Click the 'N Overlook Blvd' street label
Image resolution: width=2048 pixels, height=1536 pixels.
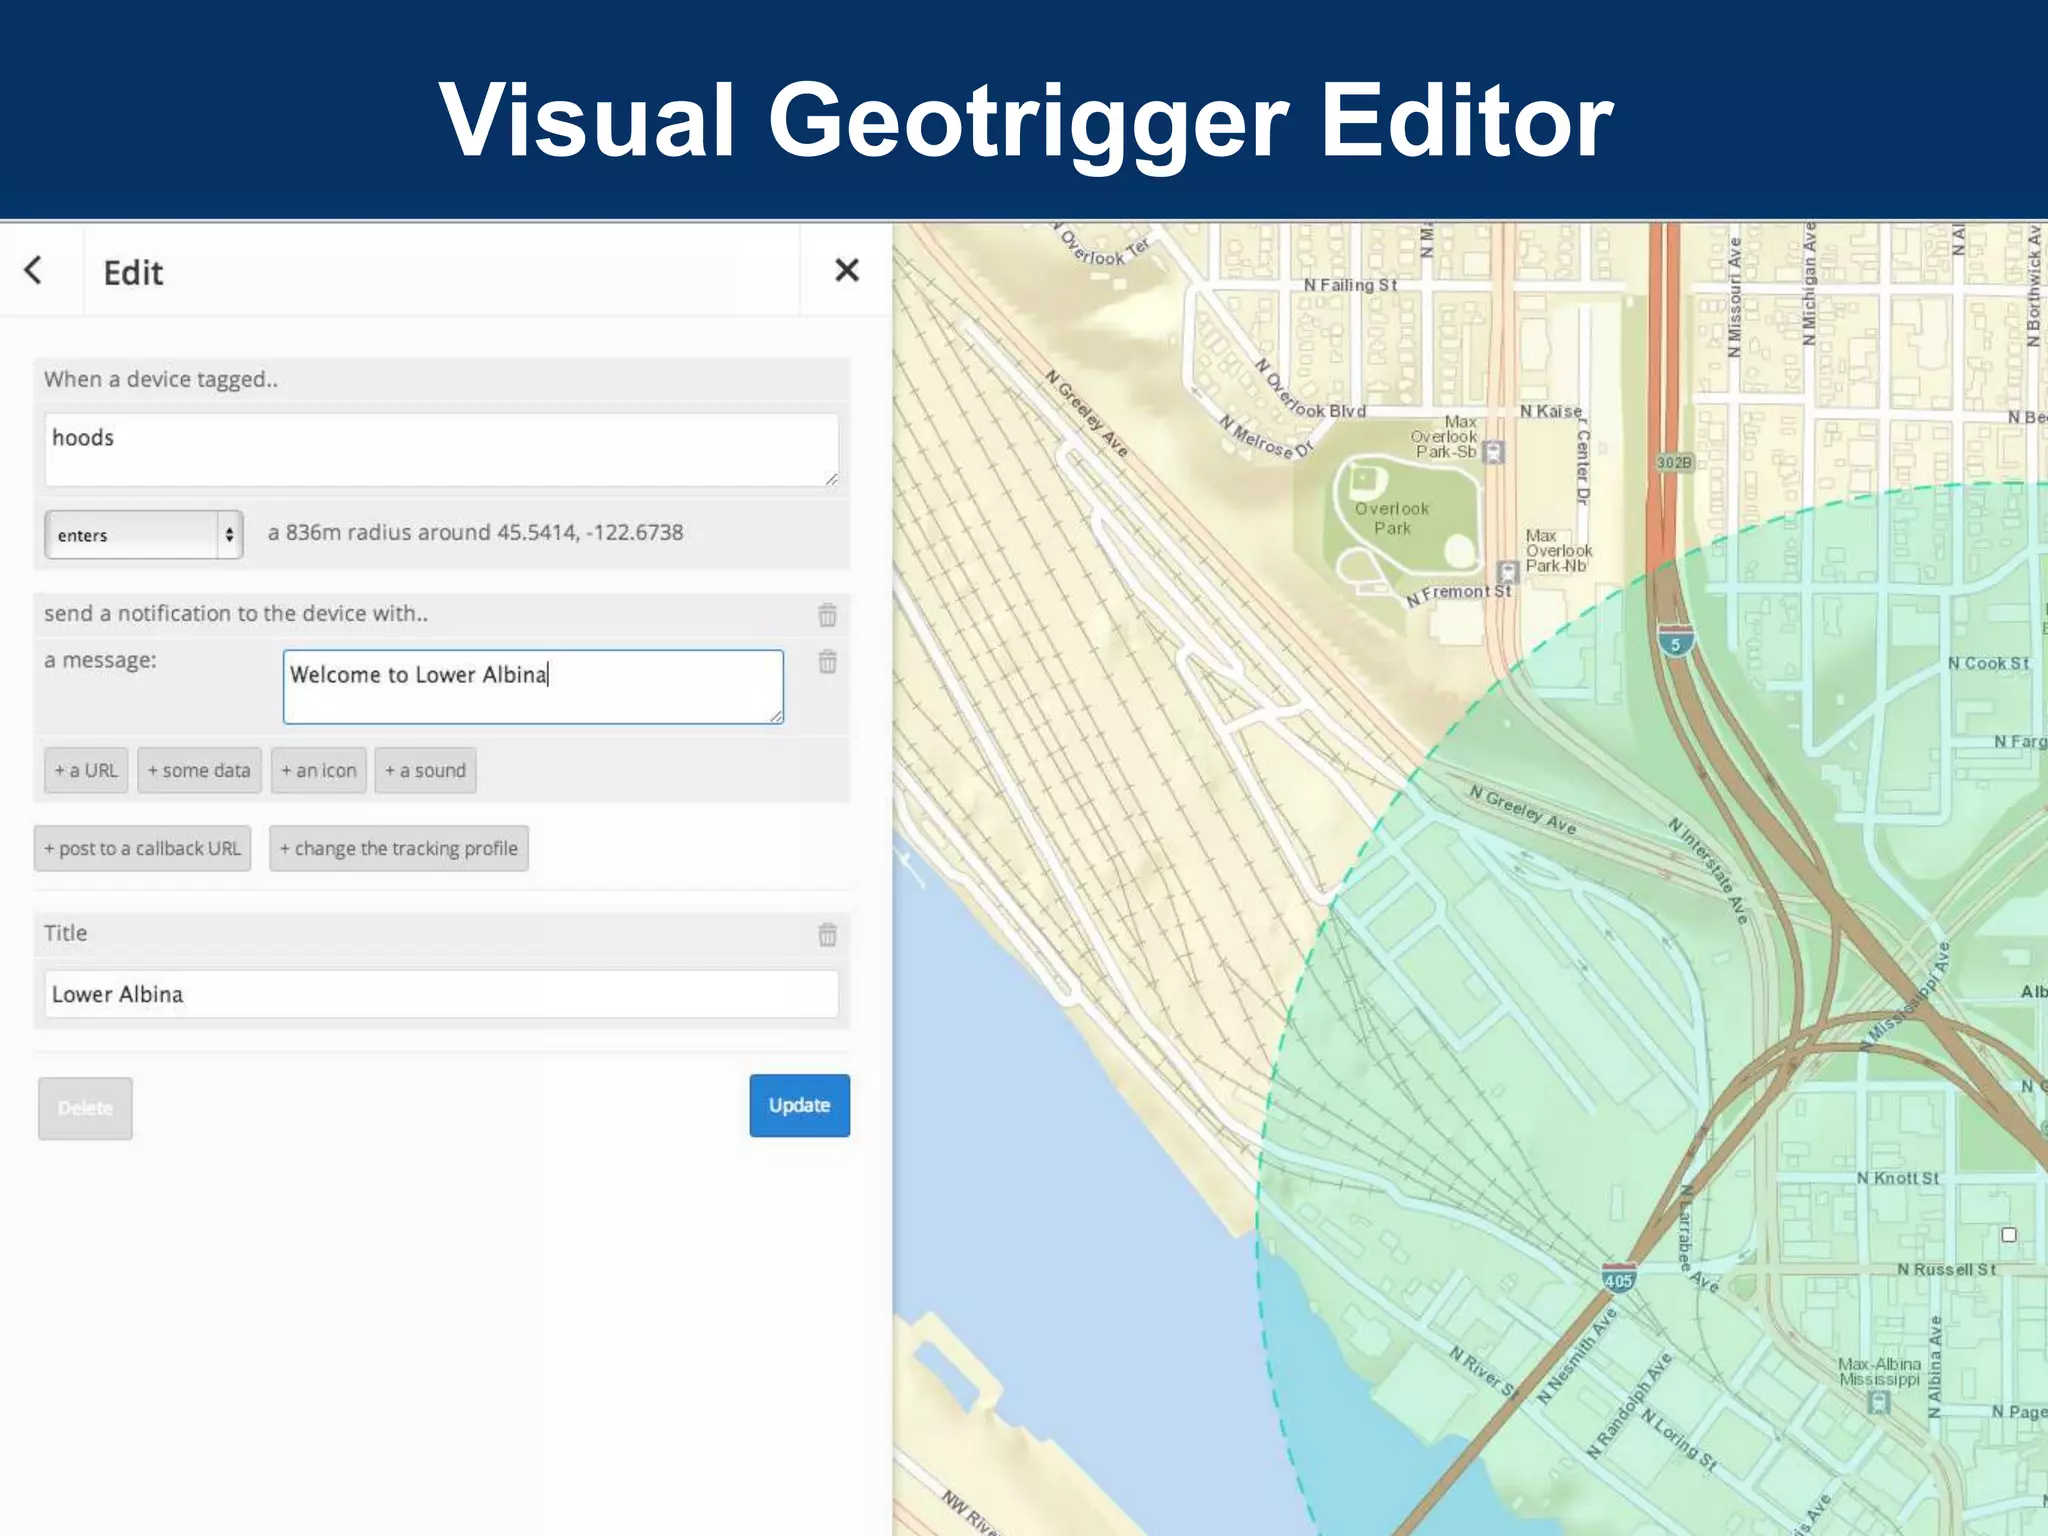1309,388
